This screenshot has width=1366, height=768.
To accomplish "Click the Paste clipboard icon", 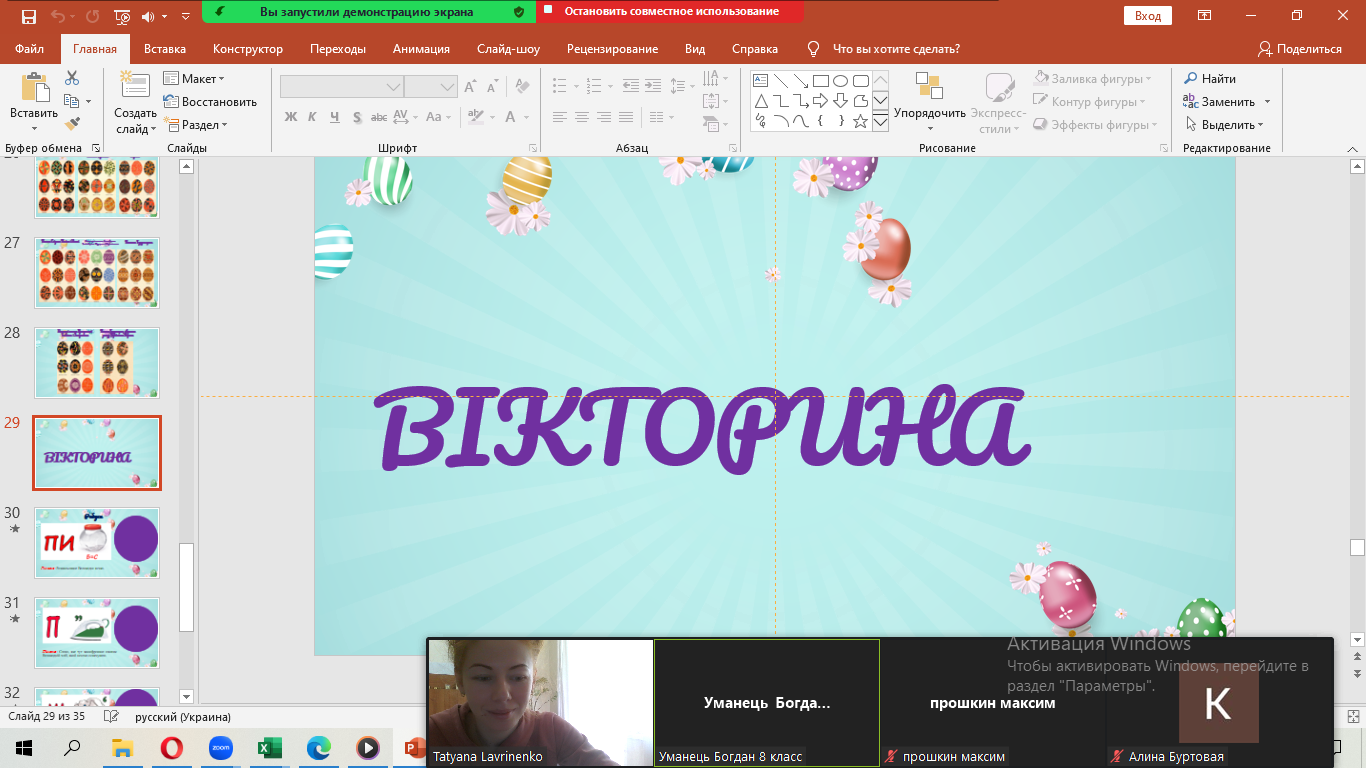I will pyautogui.click(x=35, y=88).
